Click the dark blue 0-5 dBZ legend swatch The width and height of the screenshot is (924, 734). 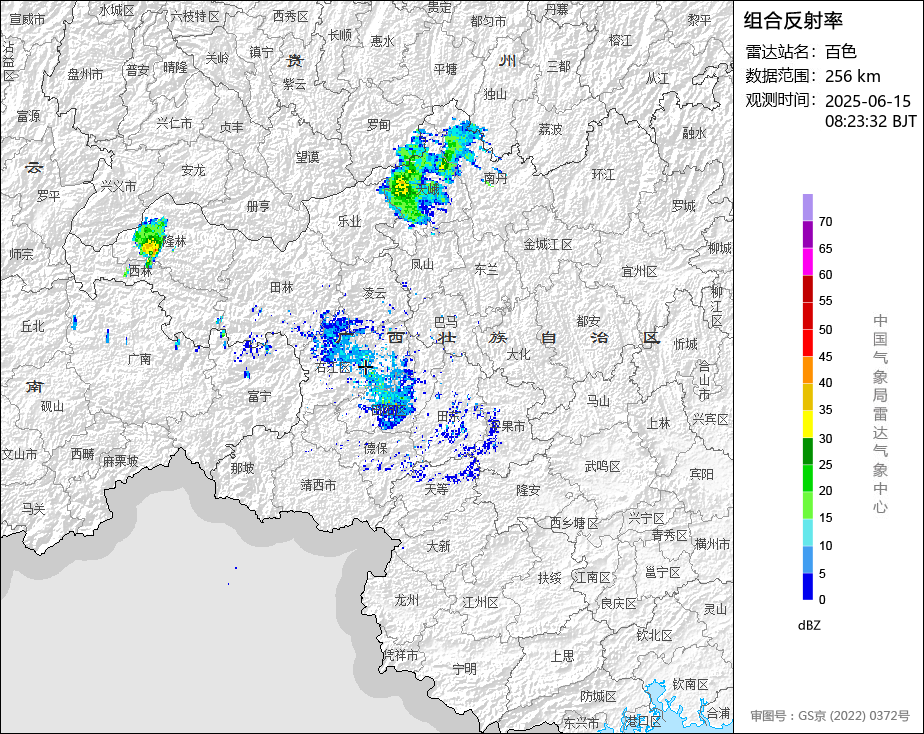click(x=807, y=586)
